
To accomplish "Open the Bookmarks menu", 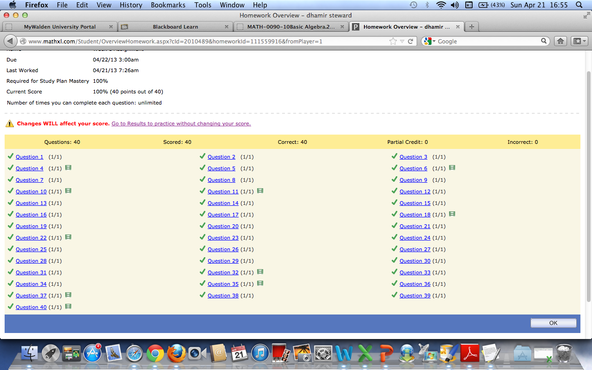I will [168, 5].
